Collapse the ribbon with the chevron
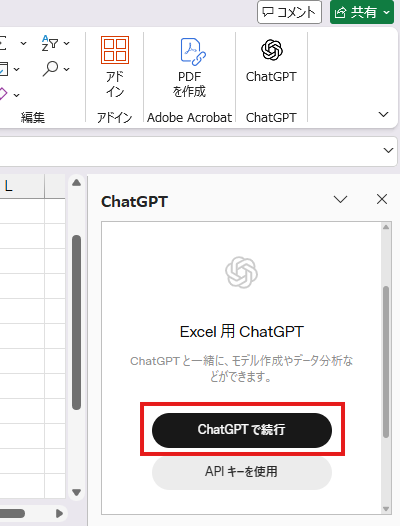Image resolution: width=400 pixels, height=526 pixels. pyautogui.click(x=383, y=114)
